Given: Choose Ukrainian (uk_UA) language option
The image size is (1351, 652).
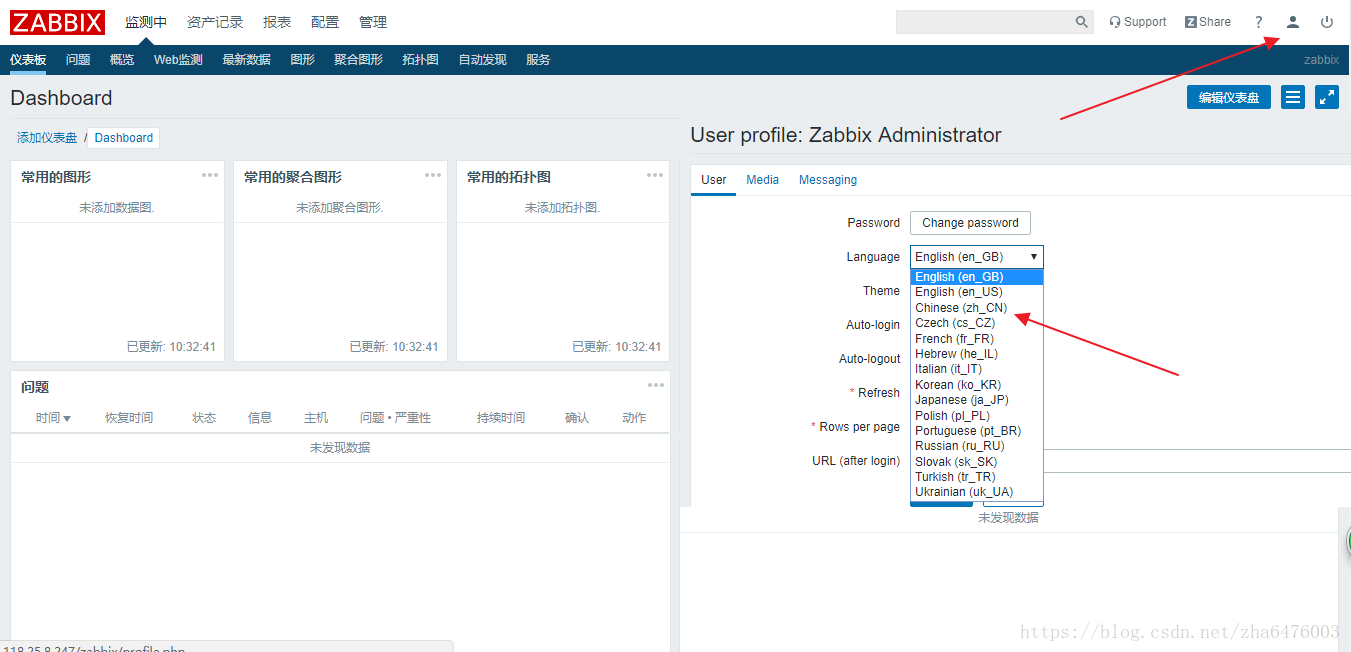Looking at the screenshot, I should click(976, 492).
